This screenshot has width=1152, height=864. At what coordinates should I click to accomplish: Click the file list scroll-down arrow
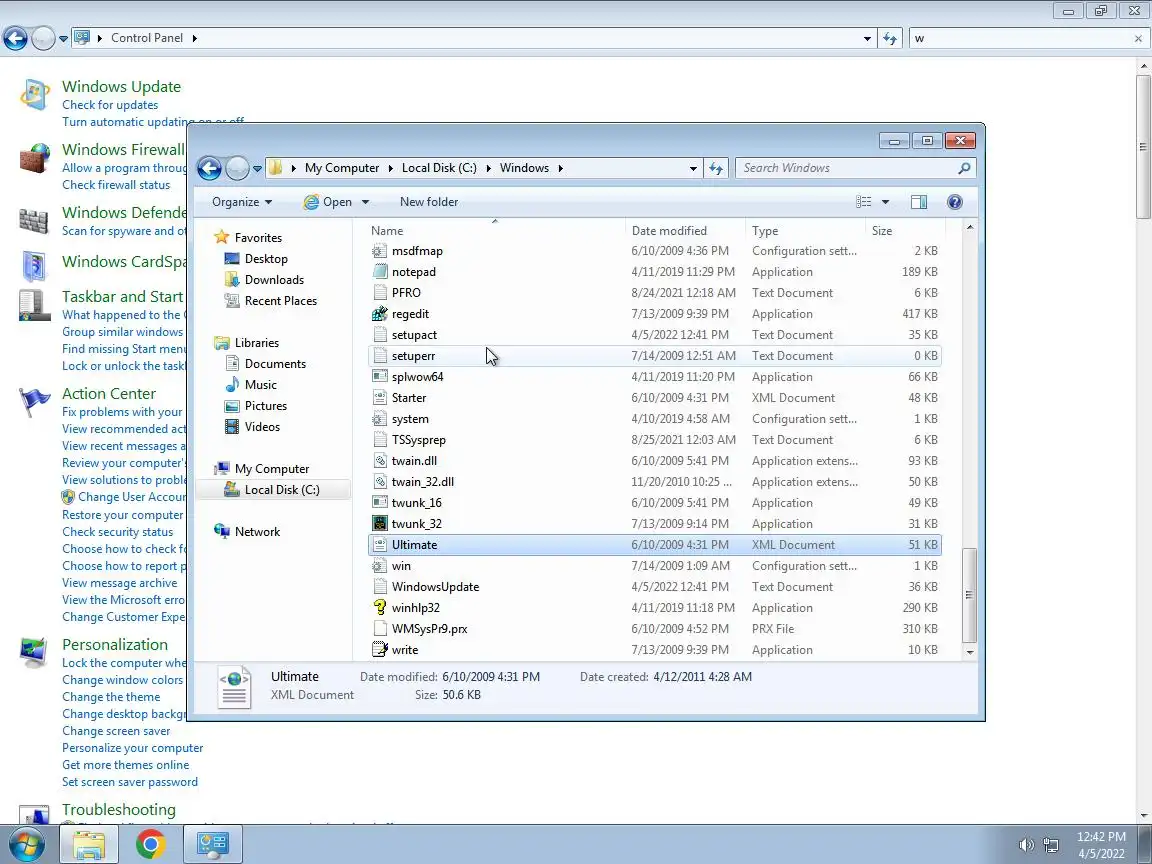pos(970,652)
